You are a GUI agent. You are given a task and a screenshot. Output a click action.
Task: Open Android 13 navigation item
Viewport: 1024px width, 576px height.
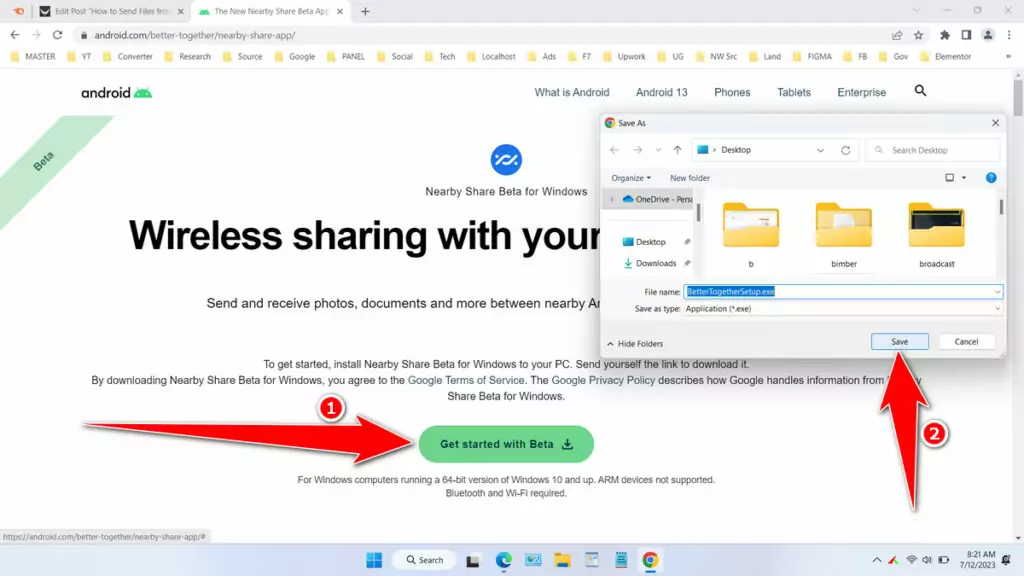pyautogui.click(x=662, y=93)
